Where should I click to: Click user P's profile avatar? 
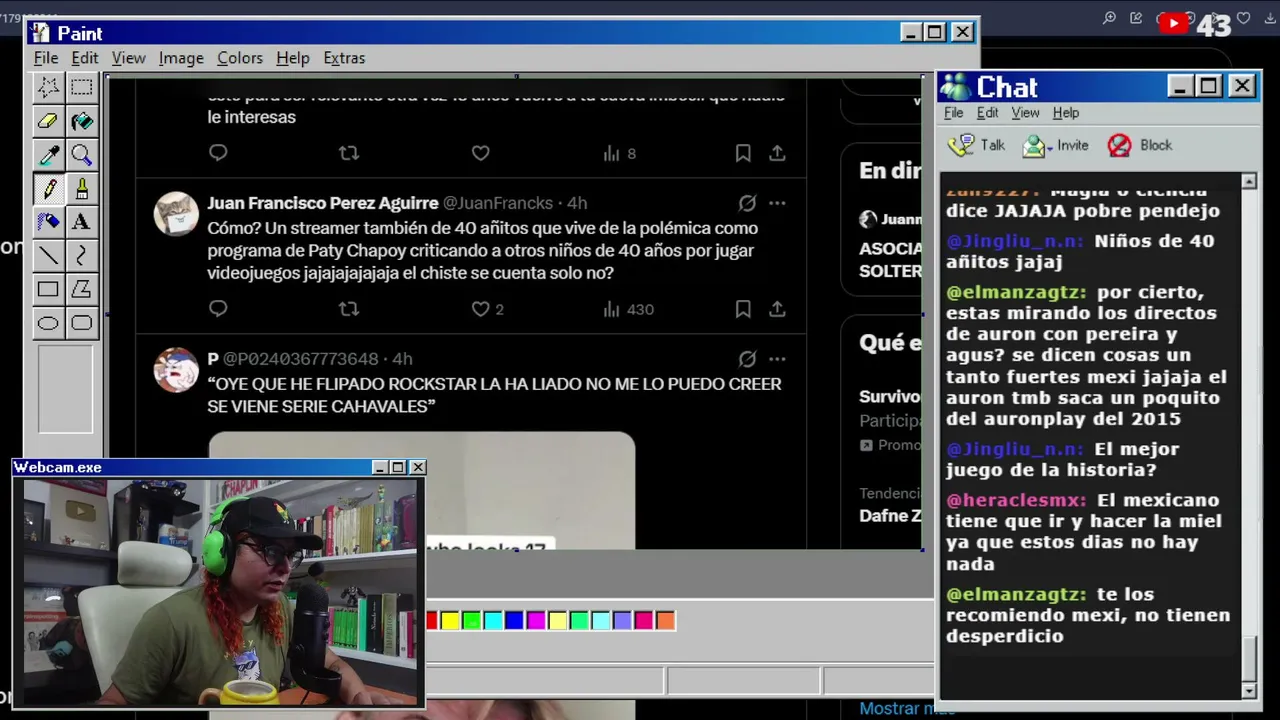[x=176, y=370]
